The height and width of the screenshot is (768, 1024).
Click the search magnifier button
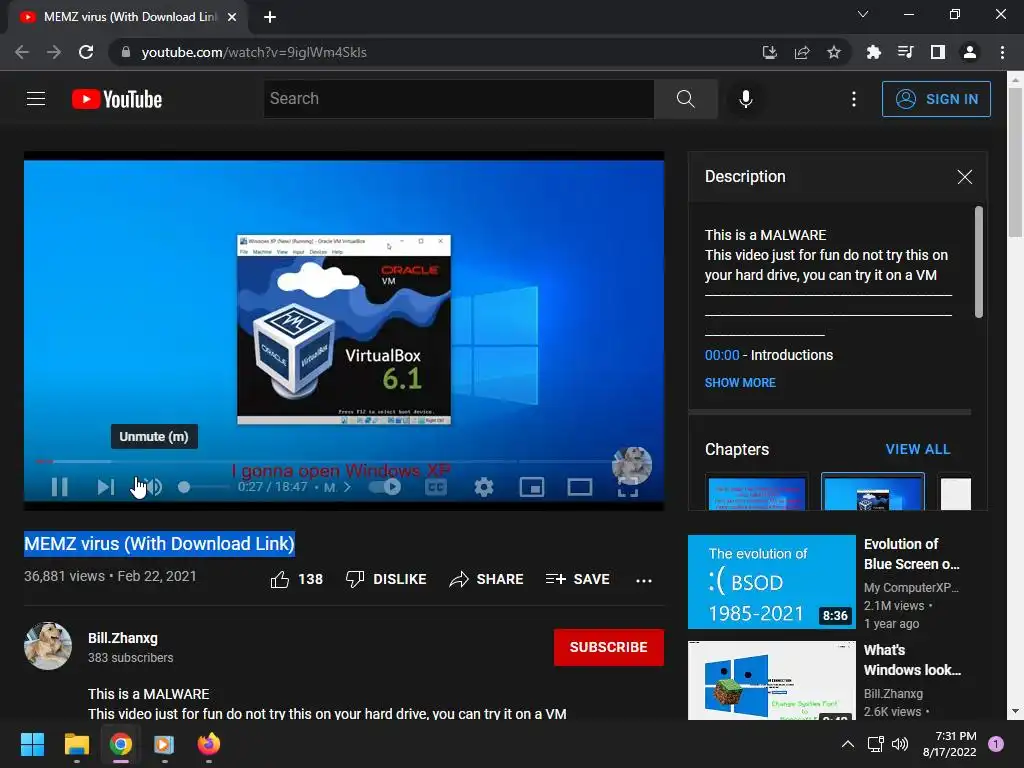pyautogui.click(x=685, y=99)
